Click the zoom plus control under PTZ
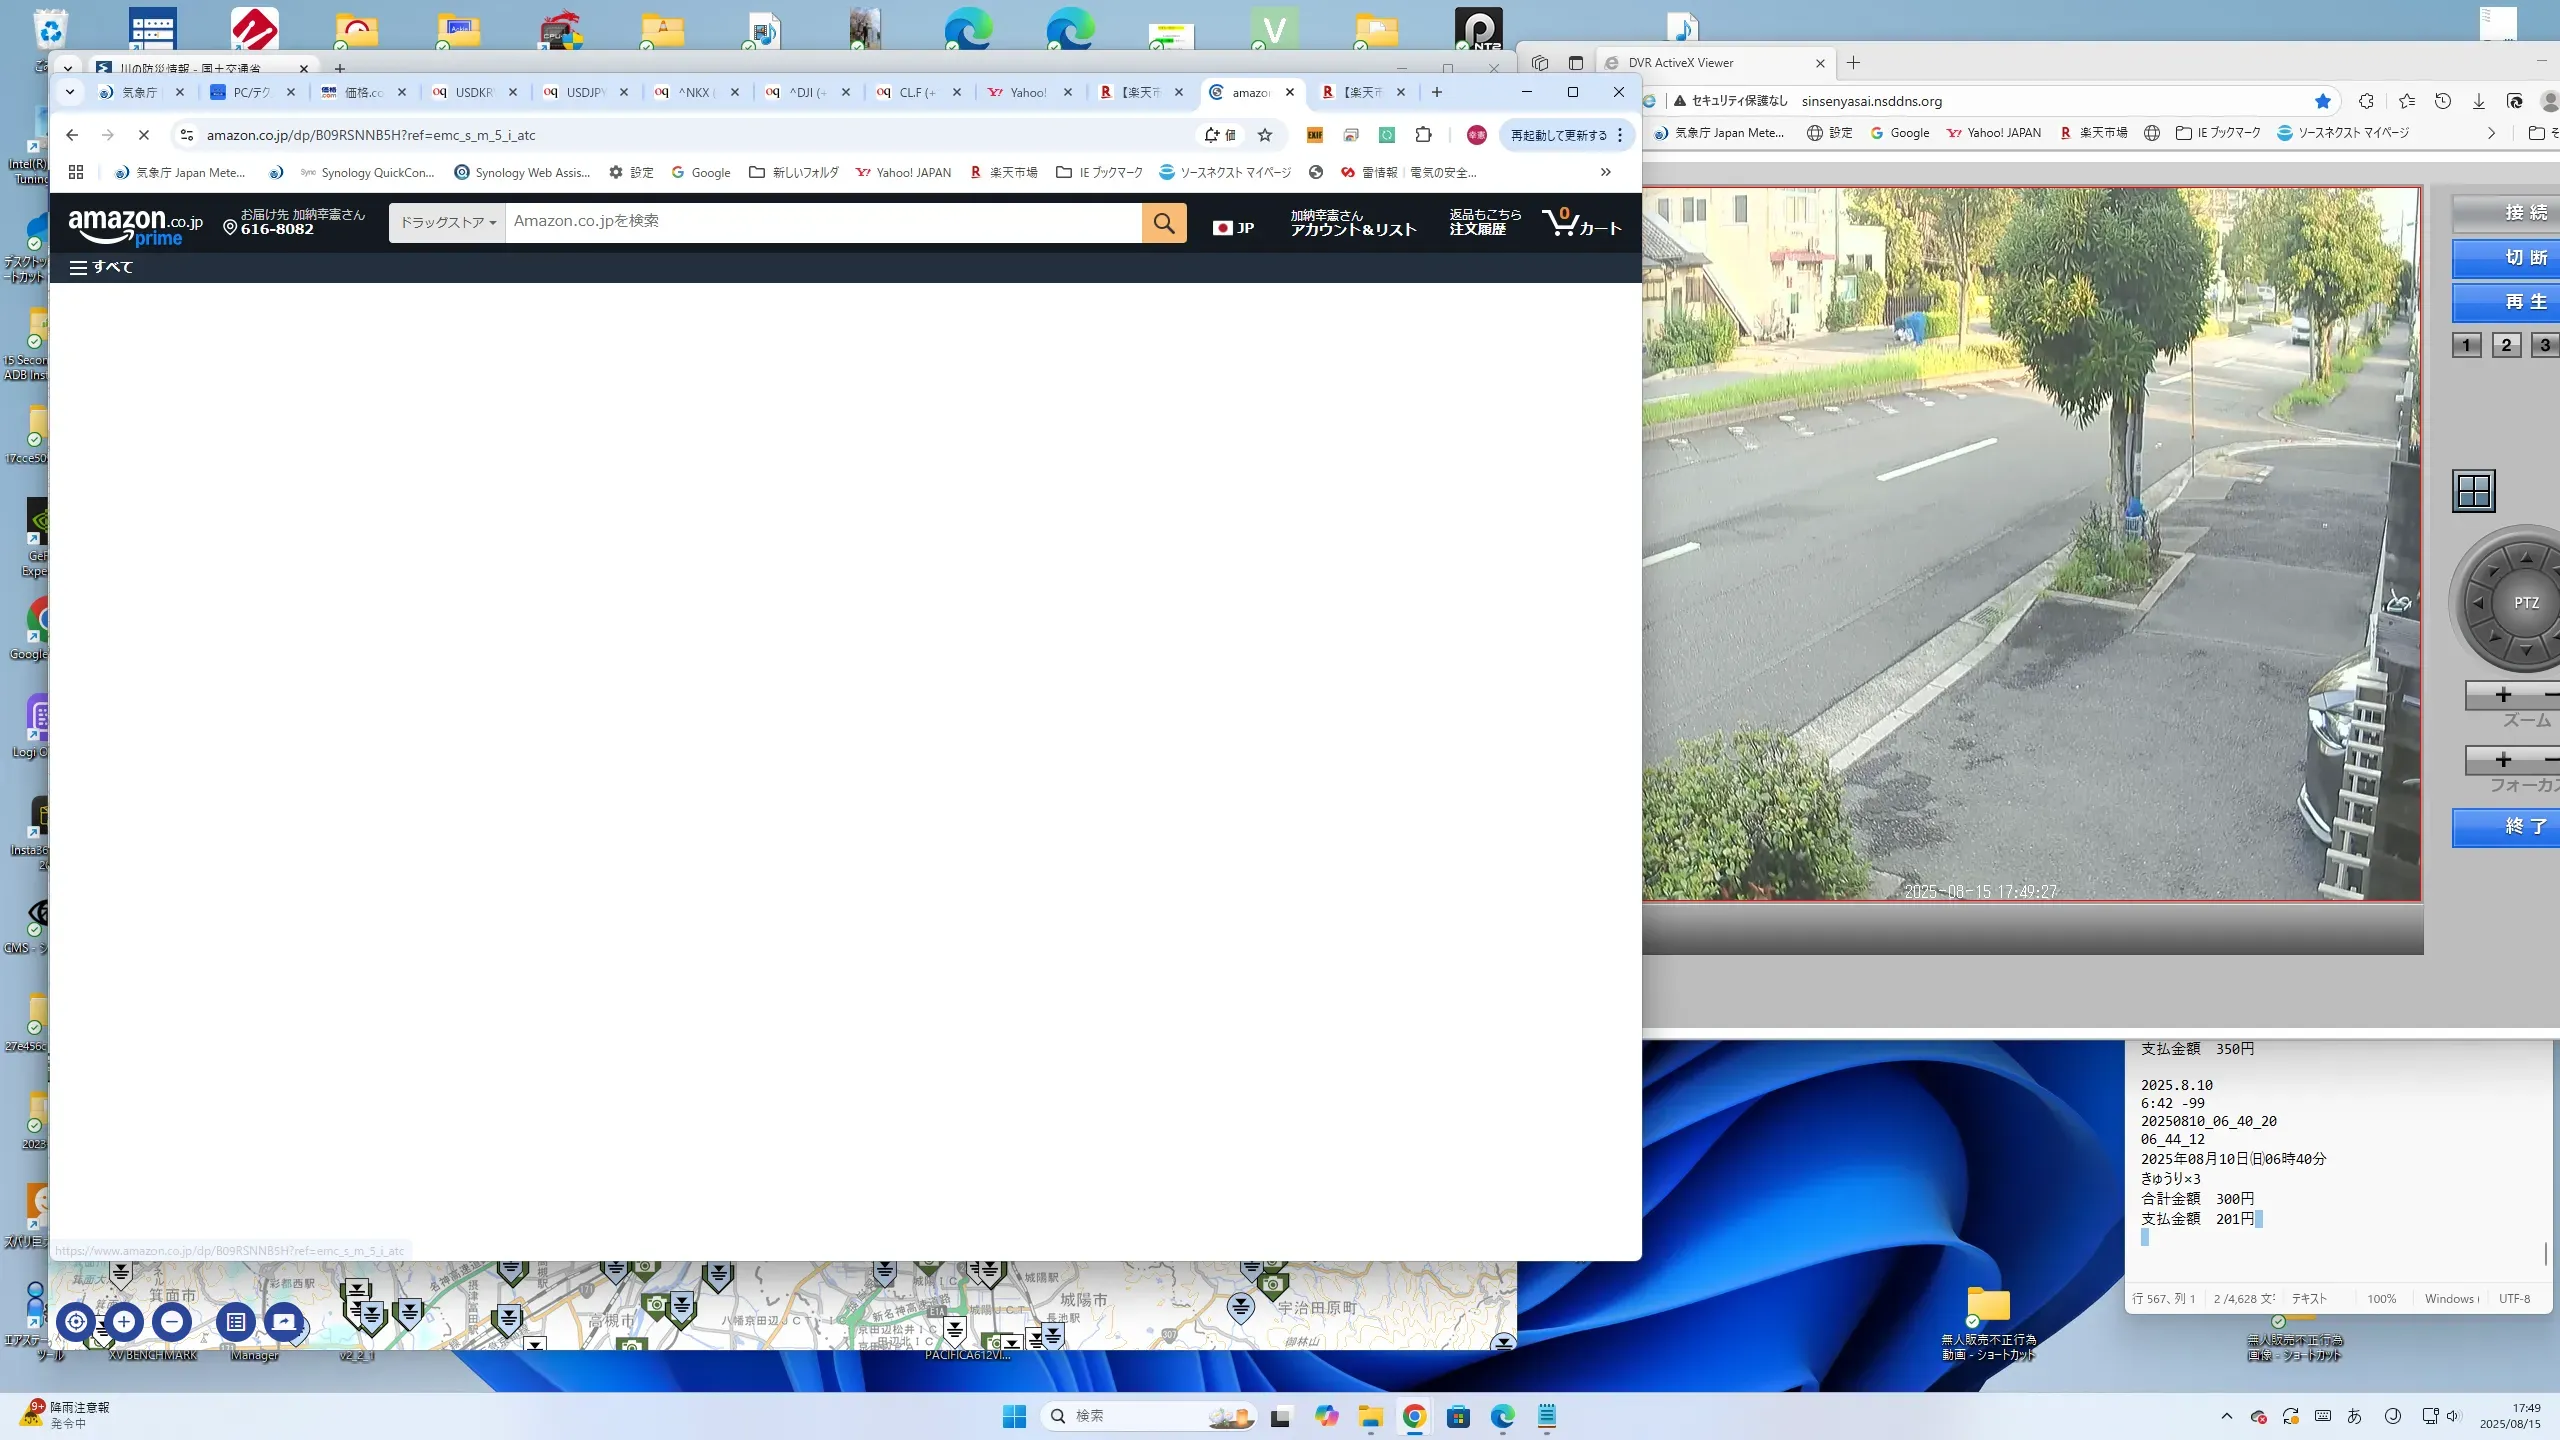 (x=2503, y=695)
